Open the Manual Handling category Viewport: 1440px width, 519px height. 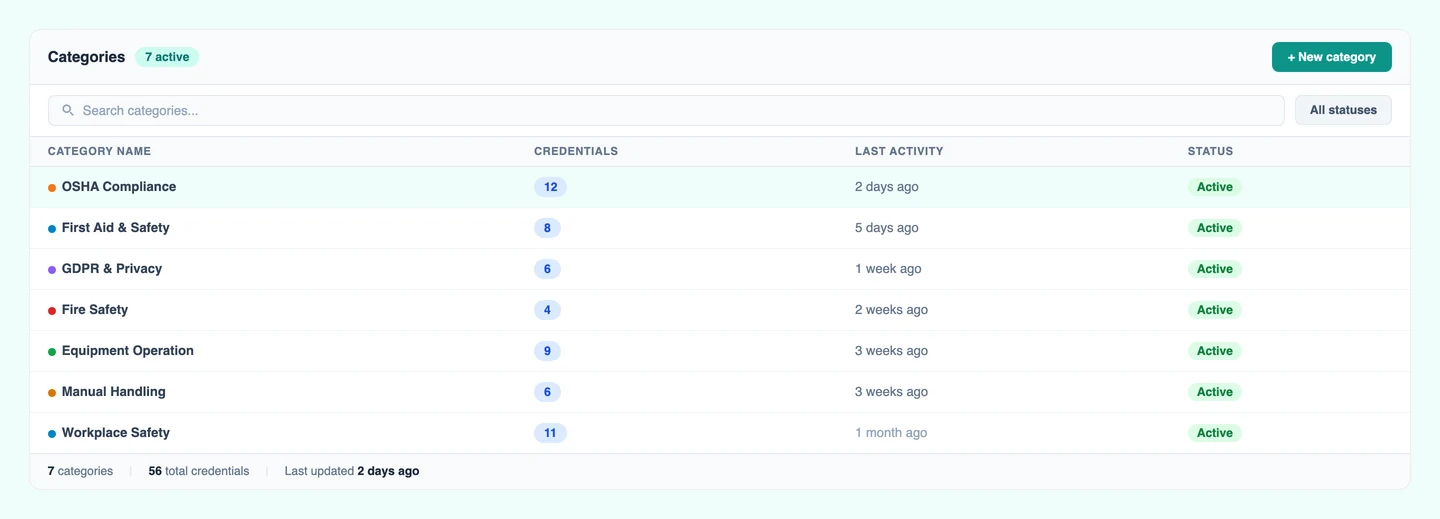[x=114, y=392]
